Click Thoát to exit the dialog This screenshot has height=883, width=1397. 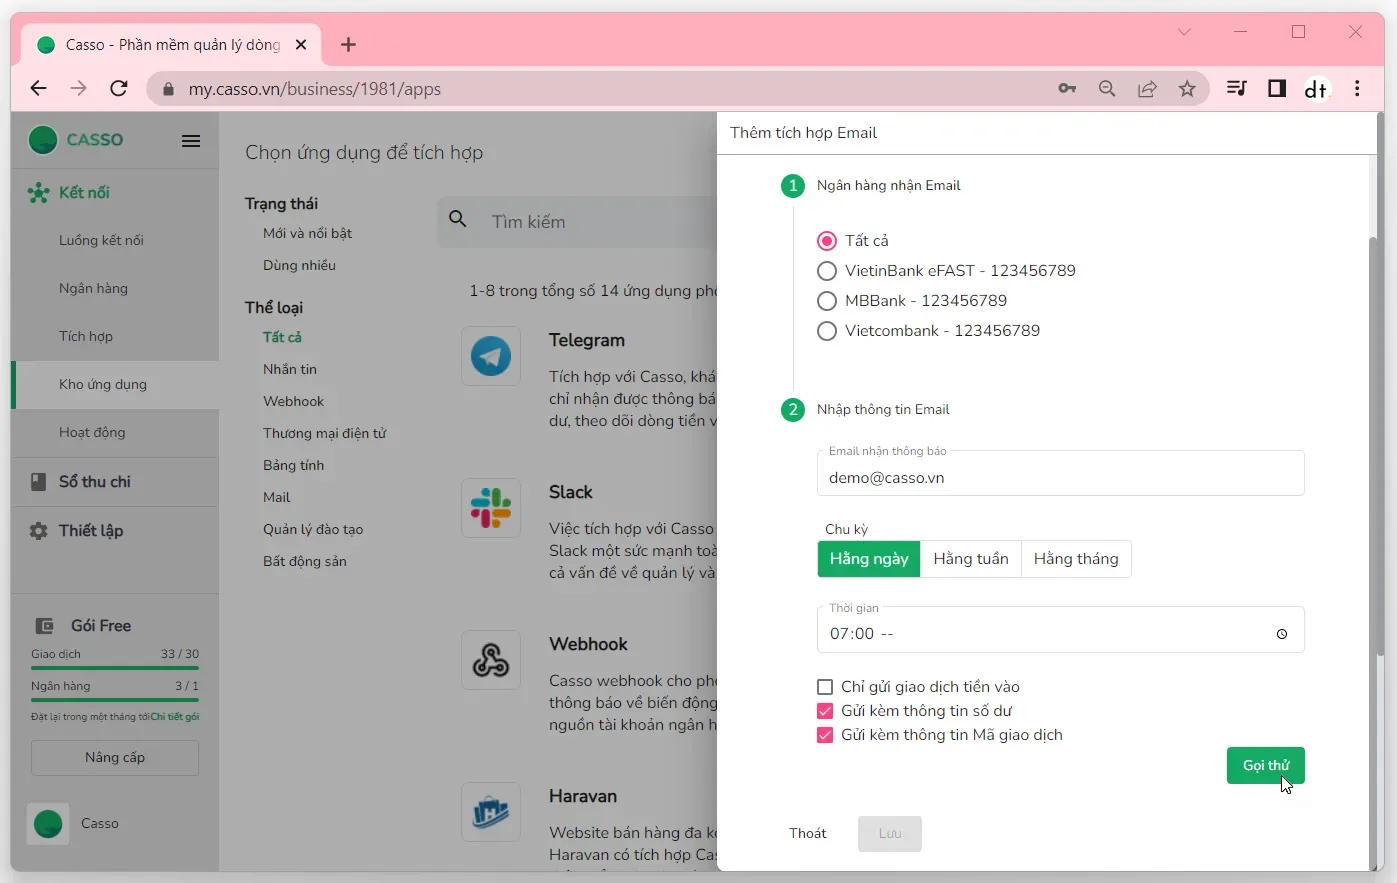click(808, 834)
